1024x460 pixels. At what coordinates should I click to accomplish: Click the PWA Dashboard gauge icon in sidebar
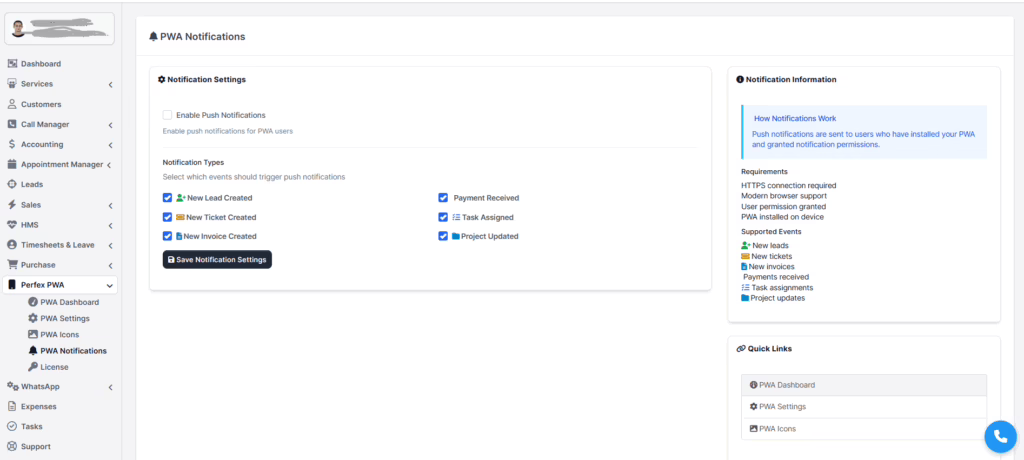33,303
